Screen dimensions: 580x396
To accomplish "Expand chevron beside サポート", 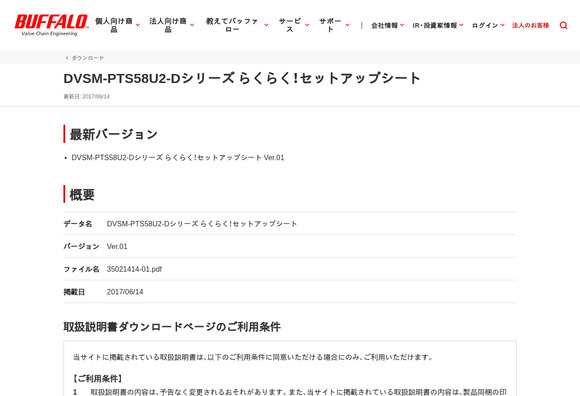I will tap(347, 25).
